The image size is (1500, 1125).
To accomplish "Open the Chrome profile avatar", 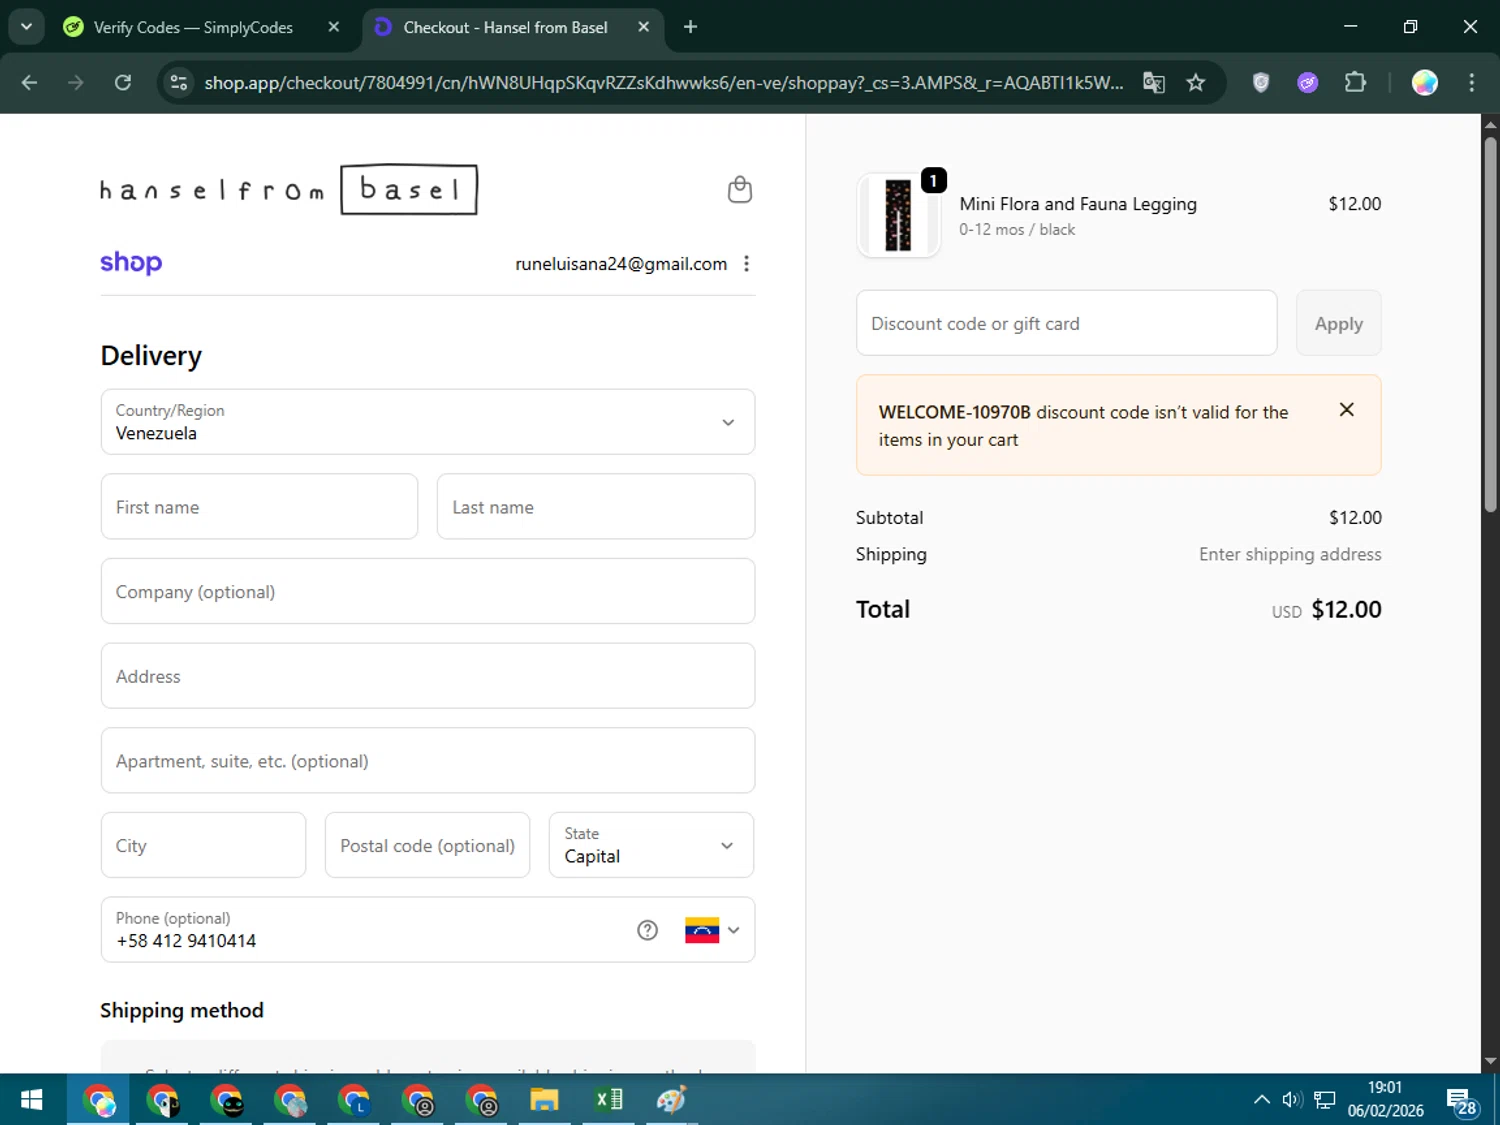I will [x=1424, y=82].
